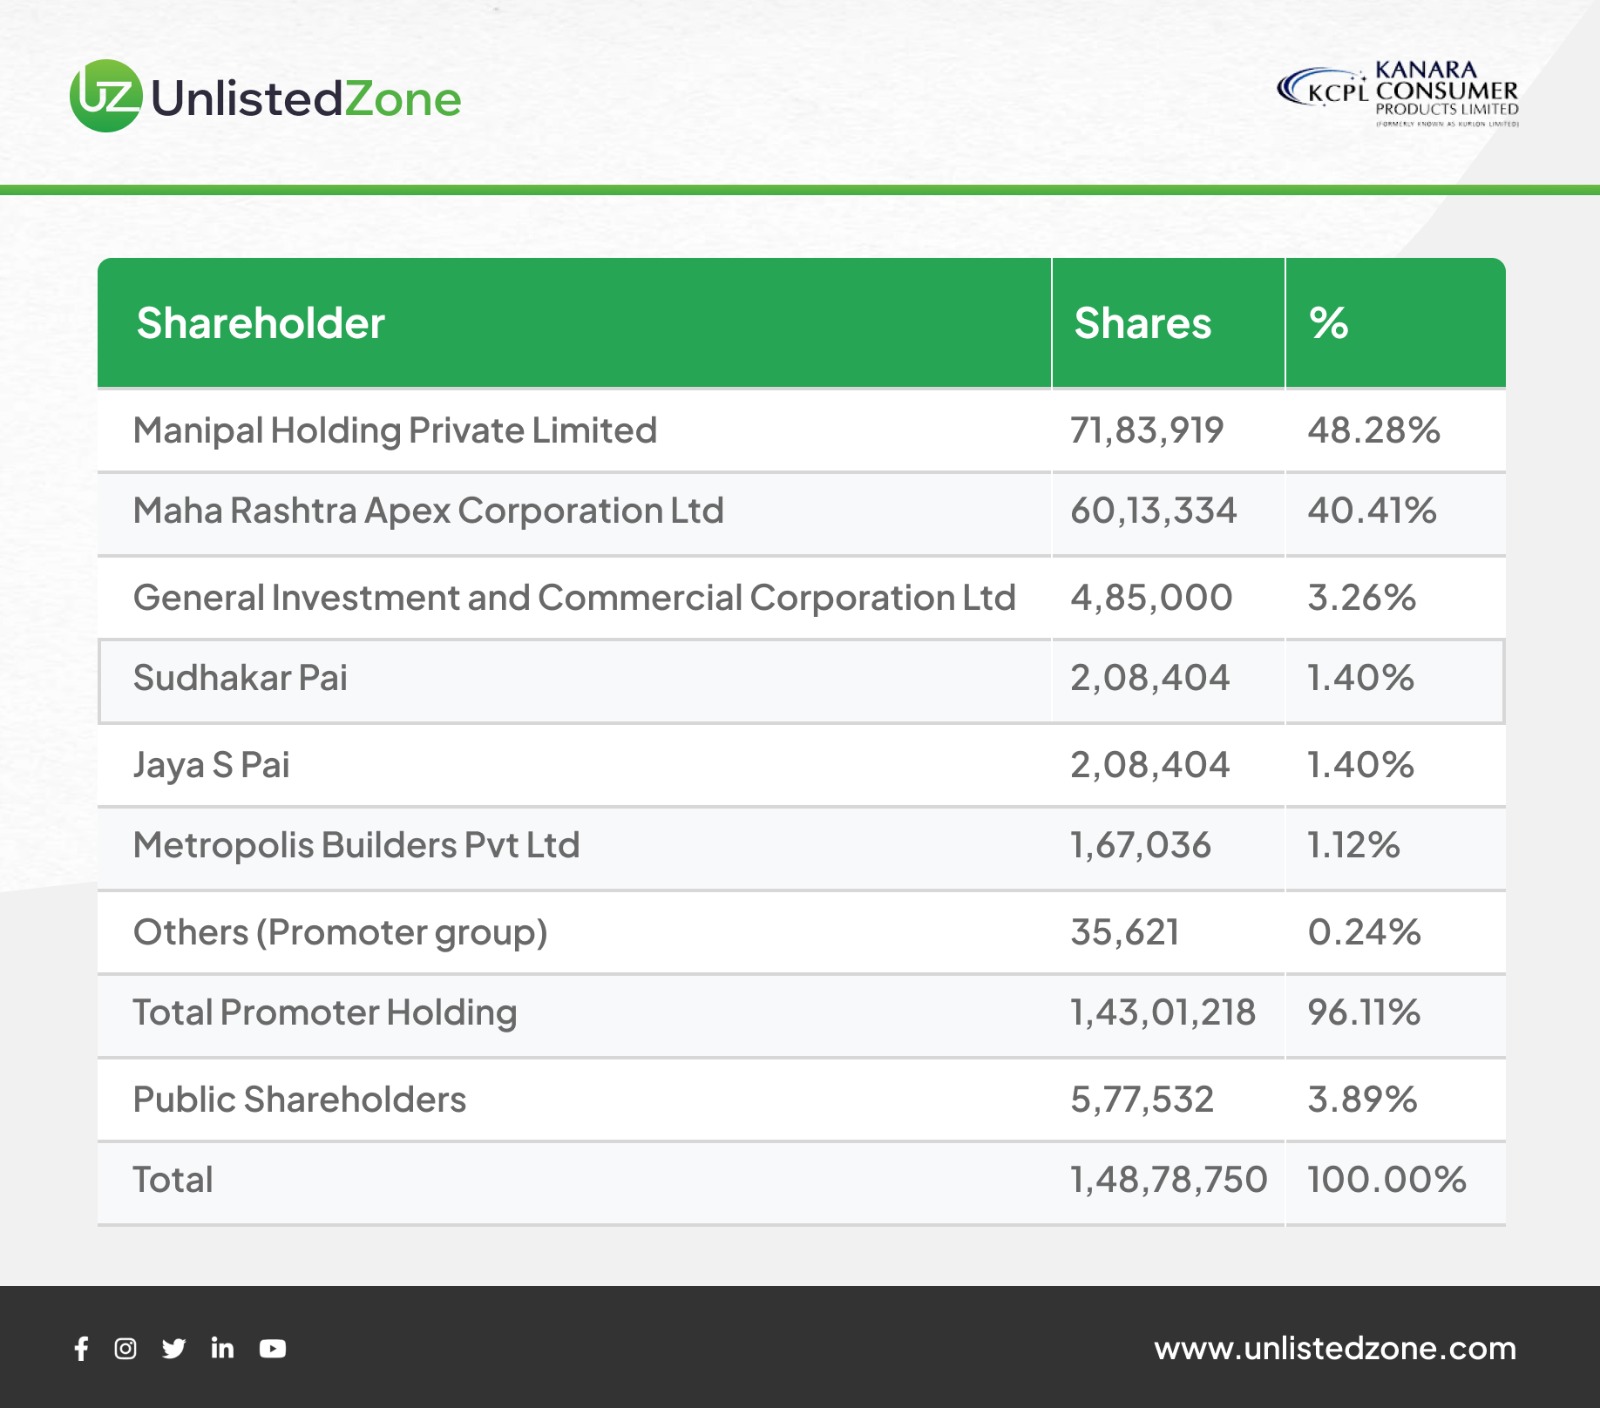Image resolution: width=1600 pixels, height=1408 pixels.
Task: Click the Shareholder column header
Action: pos(261,323)
